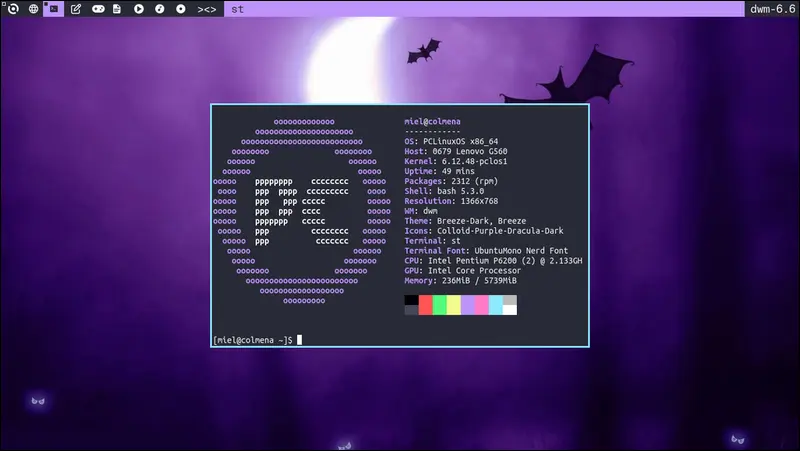Viewport: 800px width, 451px height.
Task: Switch to the document file tag
Action: pyautogui.click(x=117, y=9)
